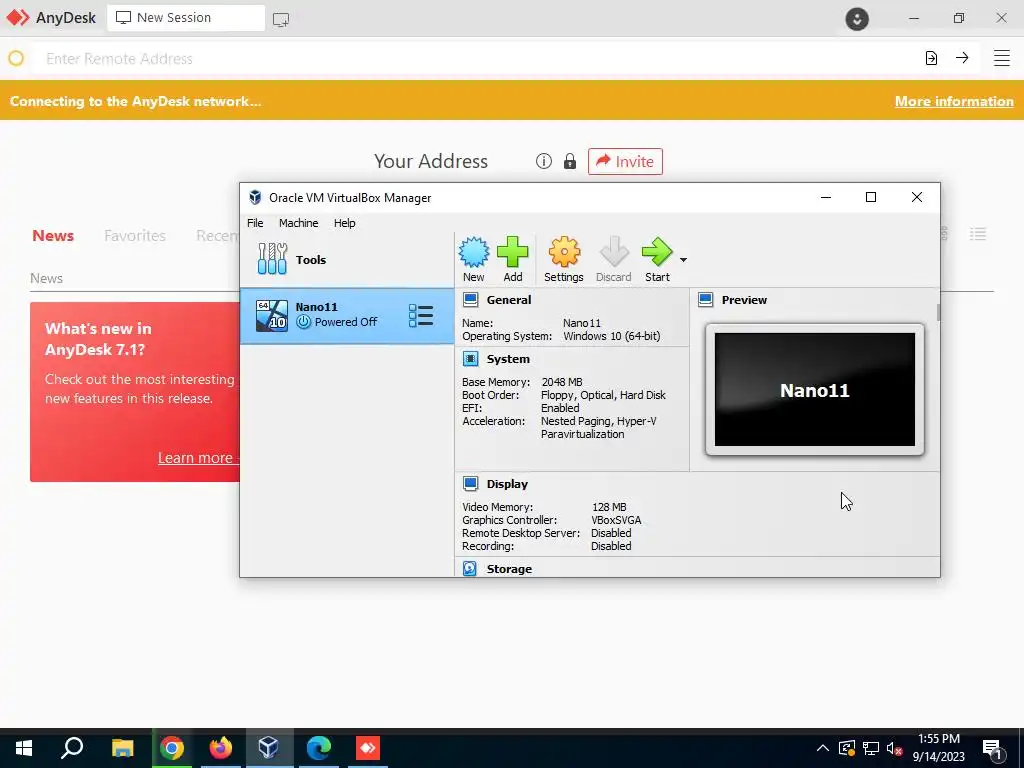1024x768 pixels.
Task: Click AnyDesk new tab monitor icon
Action: [281, 20]
